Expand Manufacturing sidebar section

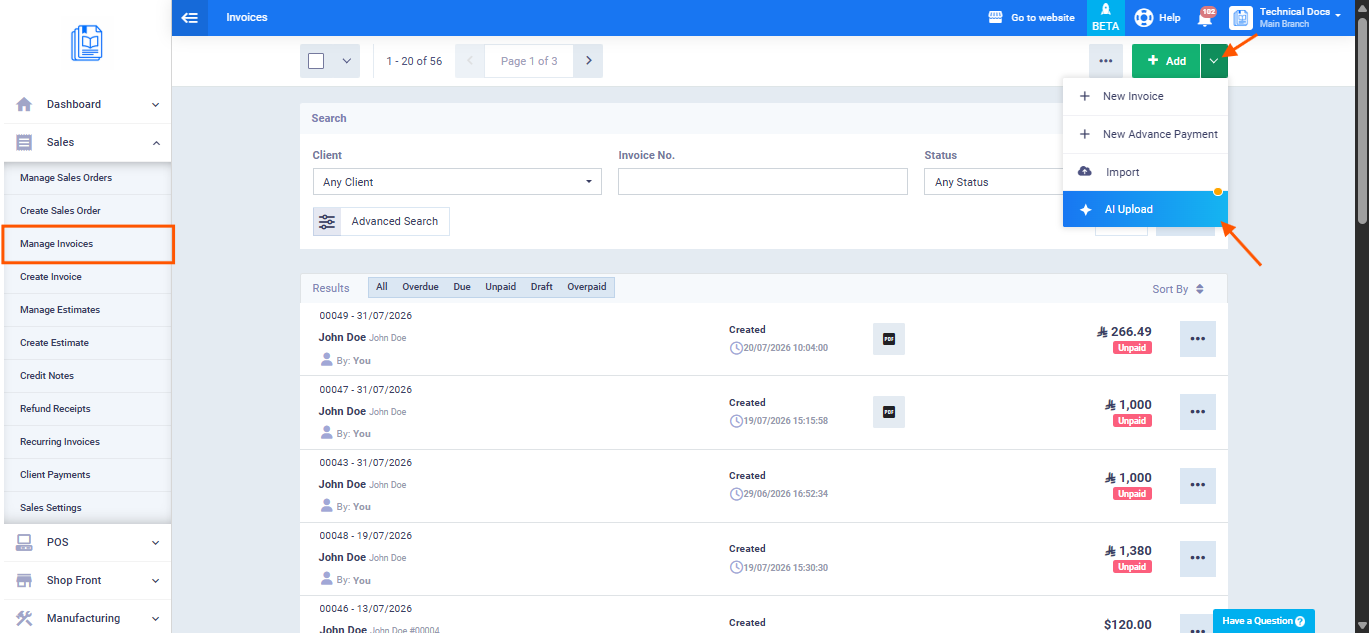click(x=155, y=618)
